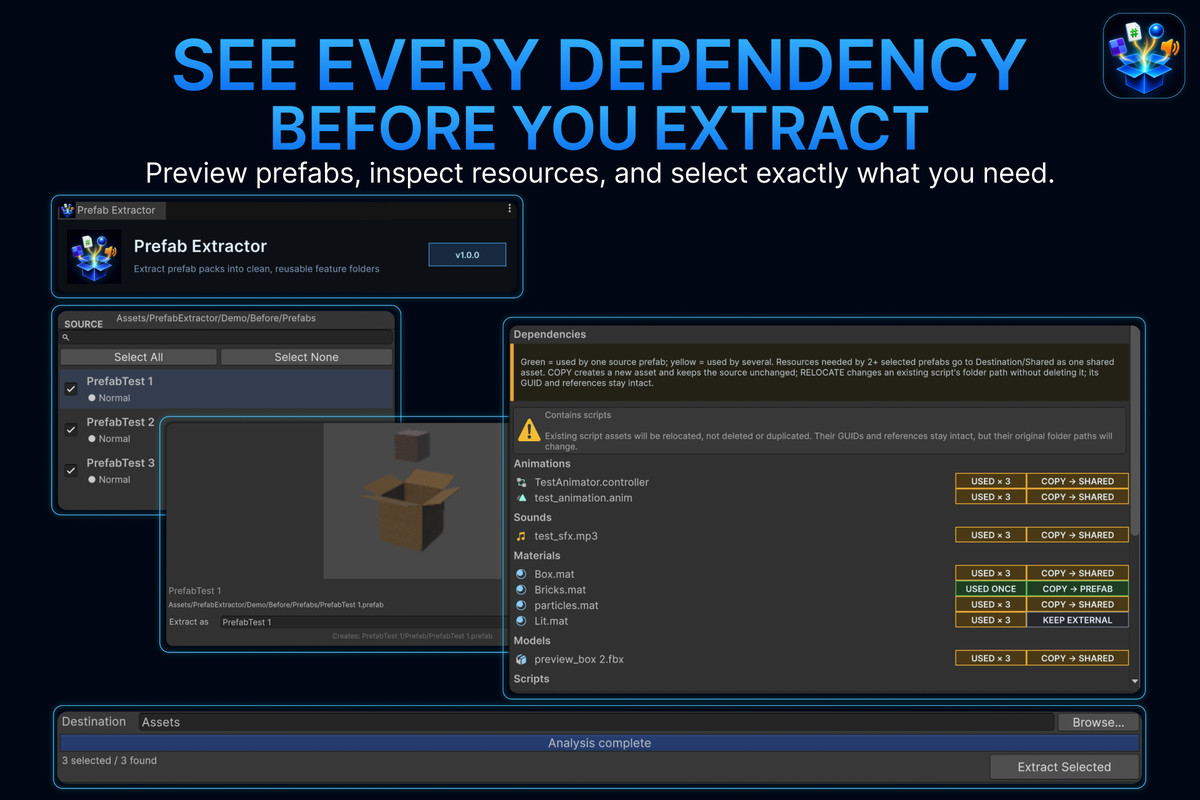Click the COPY → SHARED badge on the TestAnimator.controller row
Viewport: 1200px width, 800px height.
pyautogui.click(x=1077, y=481)
